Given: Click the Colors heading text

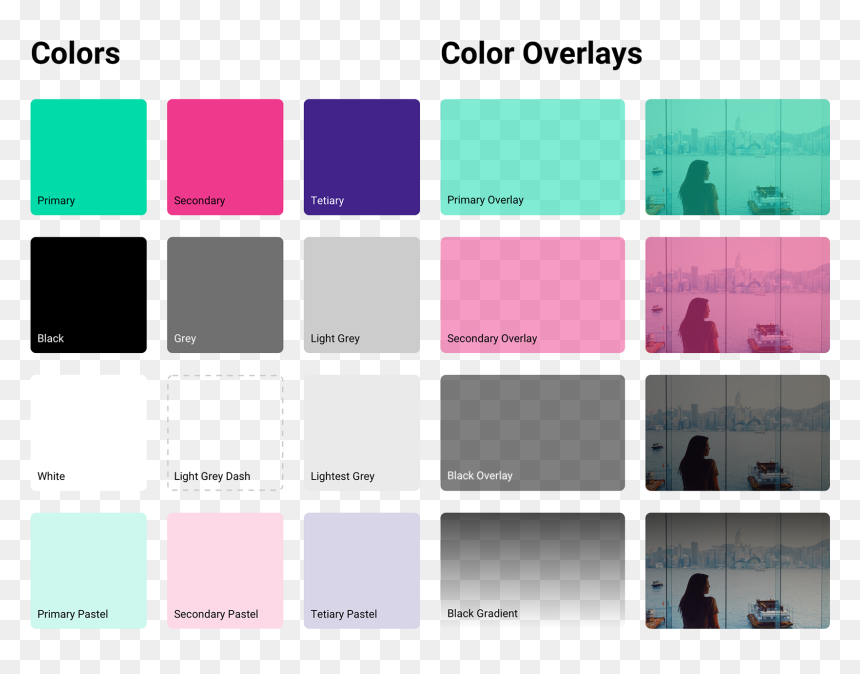Looking at the screenshot, I should pyautogui.click(x=75, y=54).
